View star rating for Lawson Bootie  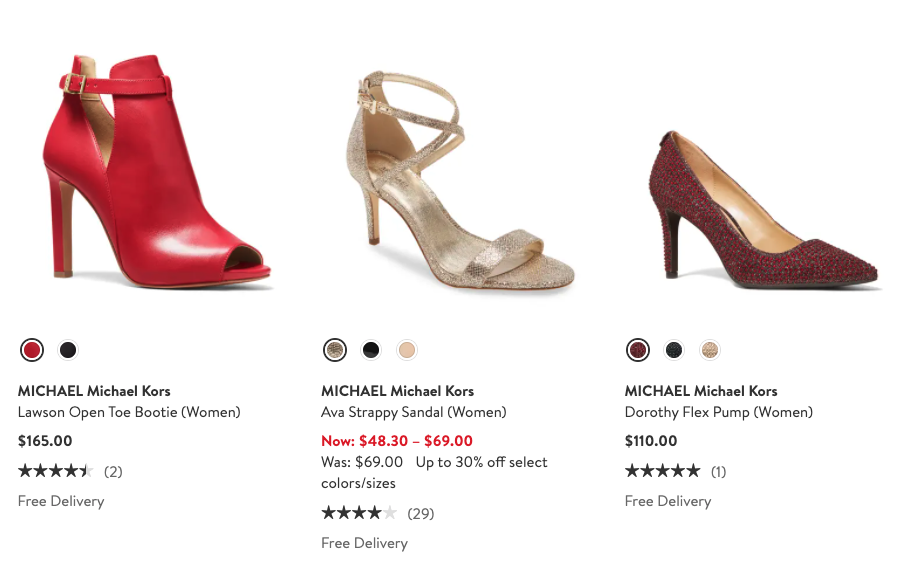point(55,471)
